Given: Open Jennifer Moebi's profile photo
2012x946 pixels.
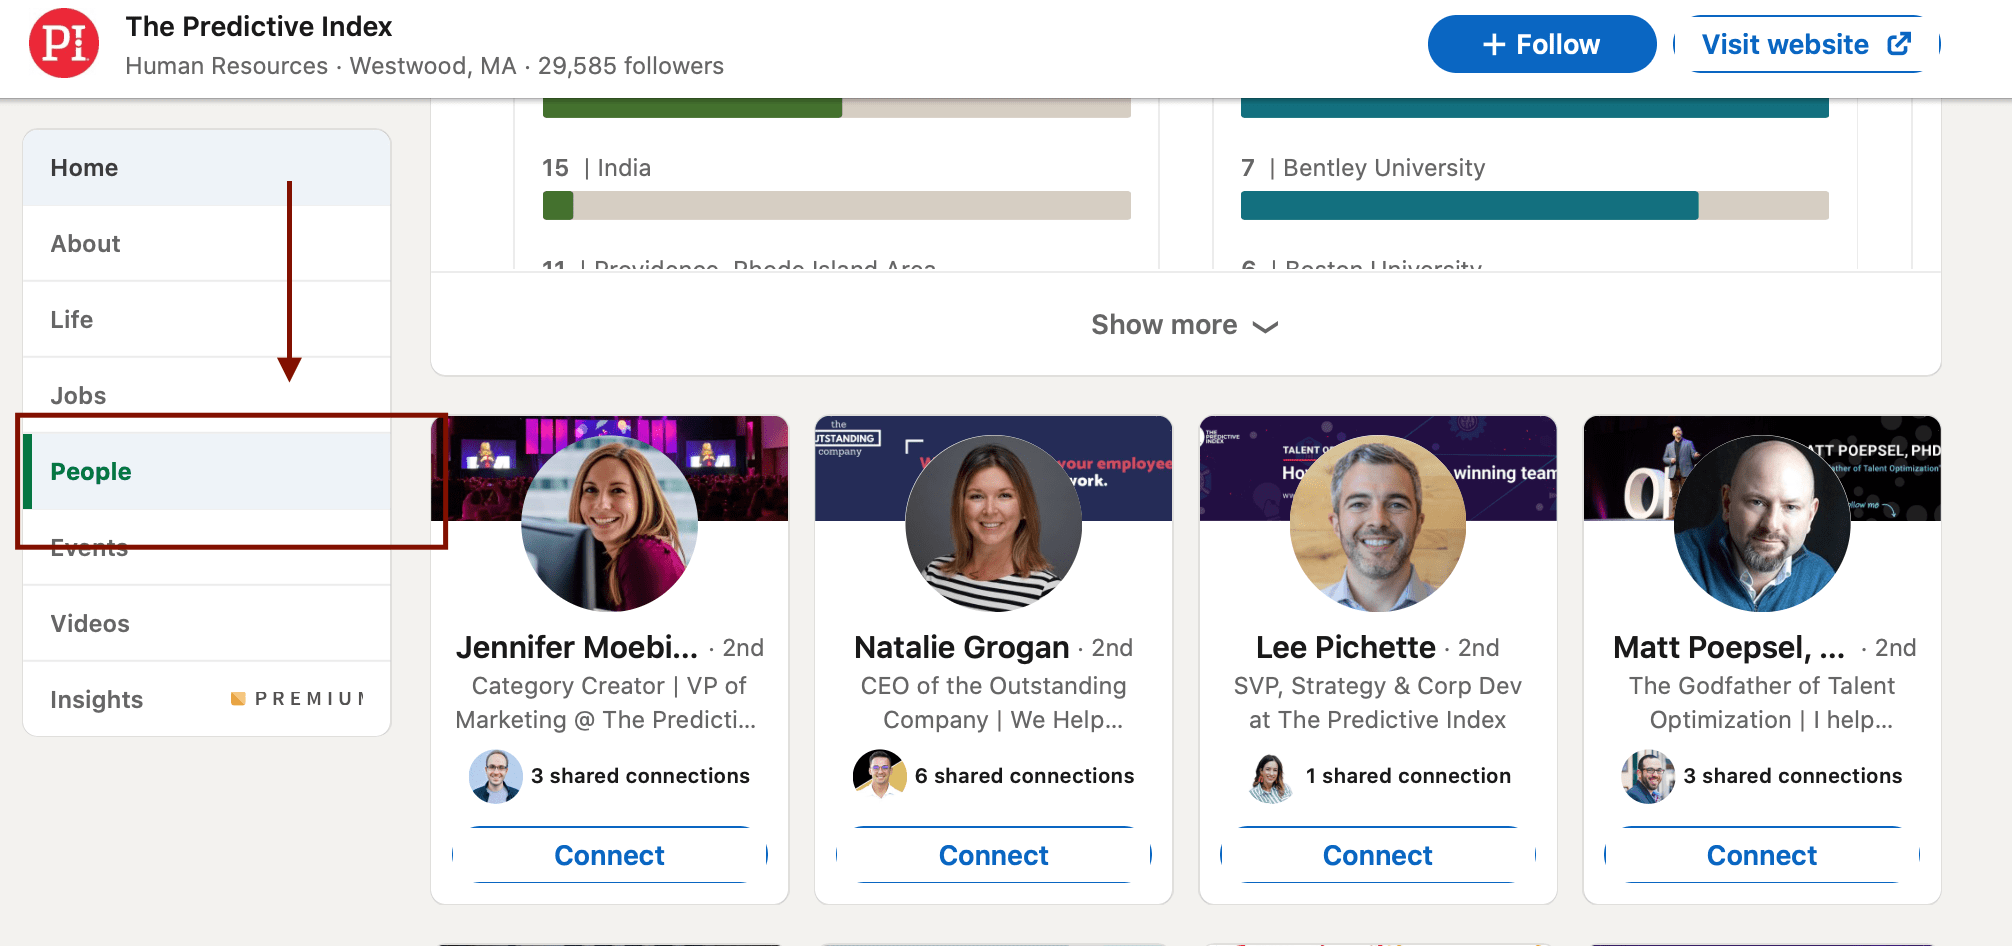Looking at the screenshot, I should tap(609, 523).
